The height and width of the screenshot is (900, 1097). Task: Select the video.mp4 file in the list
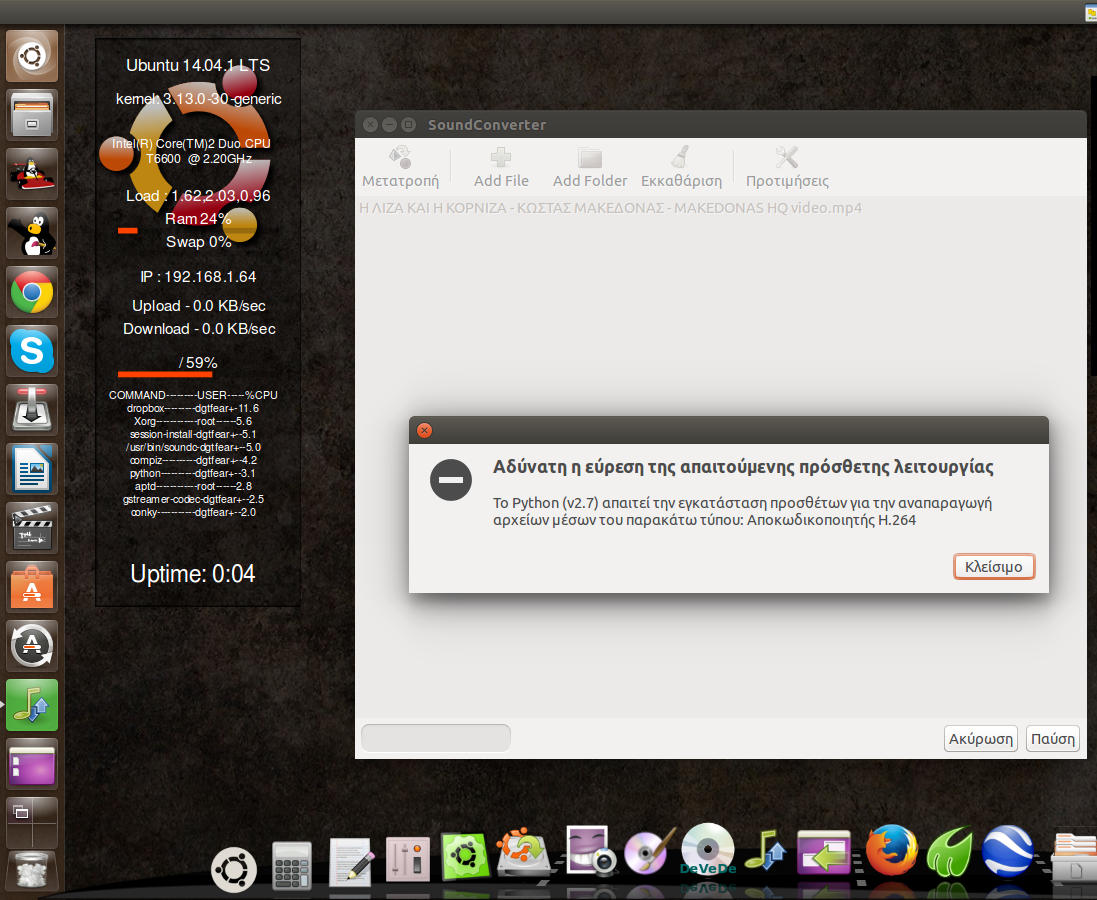[610, 208]
